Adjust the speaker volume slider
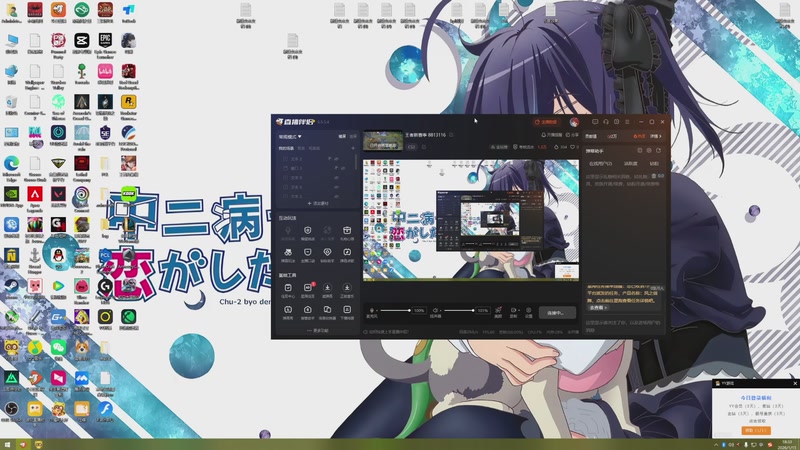 pyautogui.click(x=459, y=310)
